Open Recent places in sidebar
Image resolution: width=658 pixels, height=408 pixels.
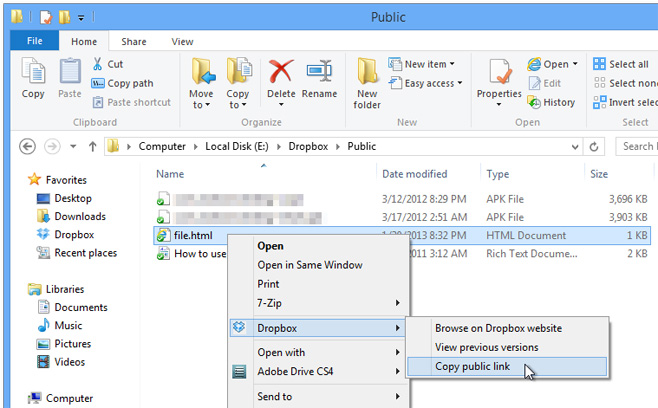(x=86, y=253)
